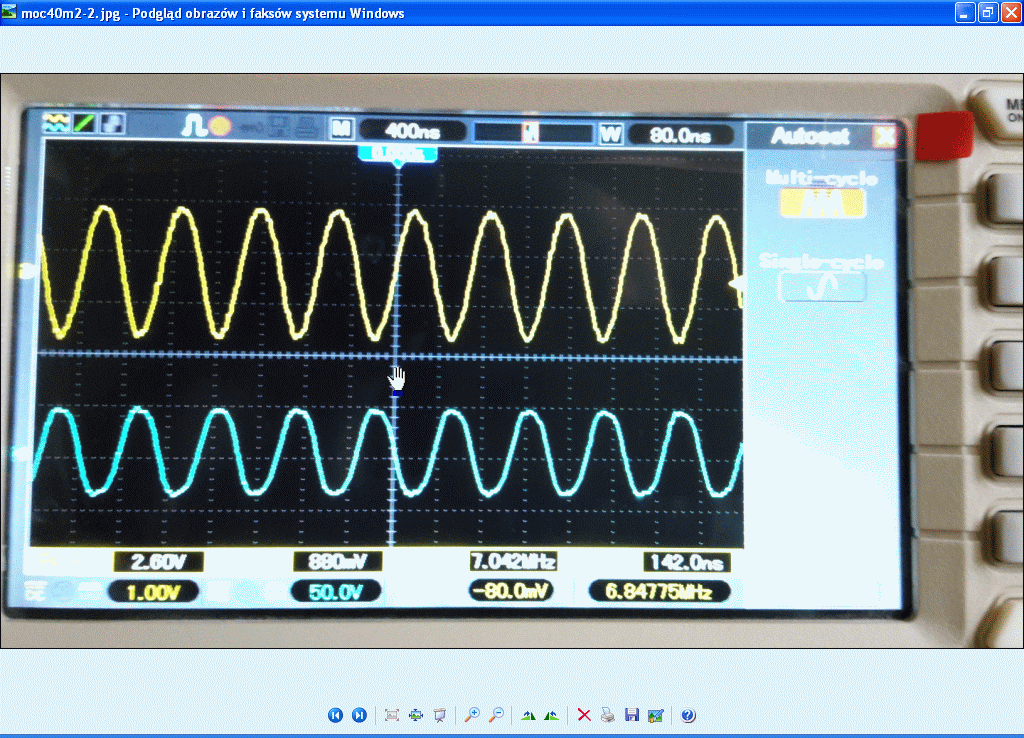Close the Autoset panel on the scope
Viewport: 1024px width, 738px height.
point(884,137)
